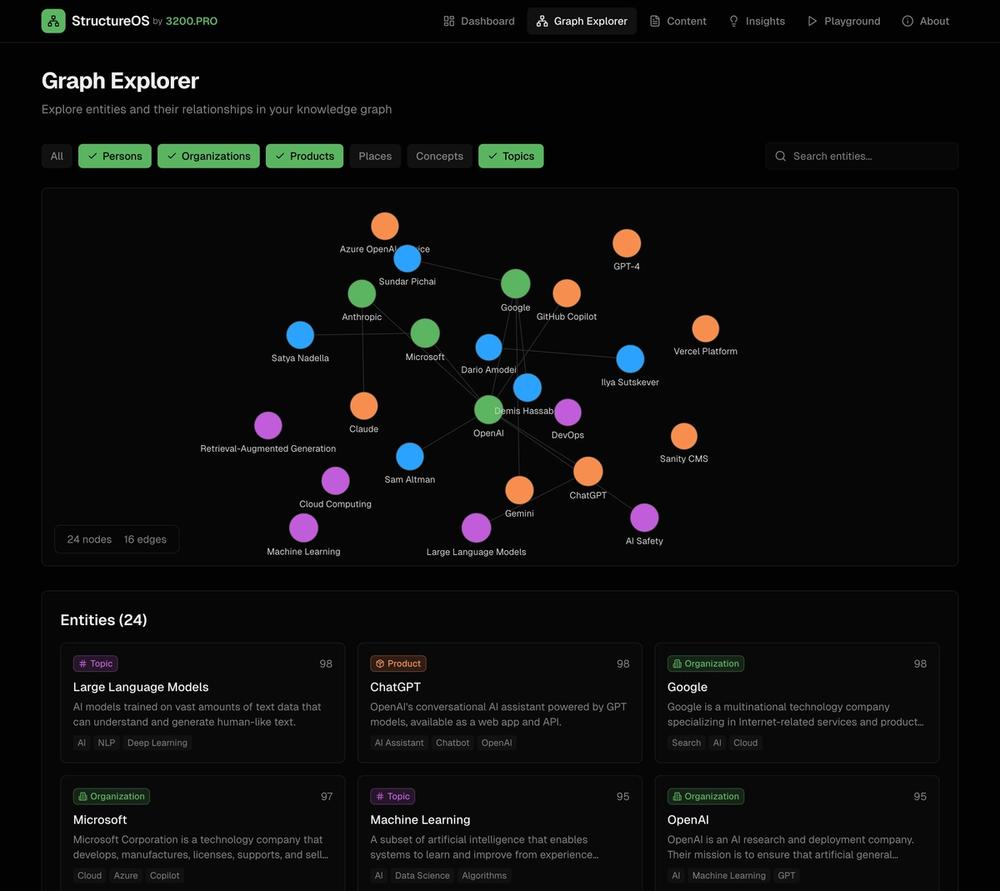Select the DevOps node

(x=568, y=413)
